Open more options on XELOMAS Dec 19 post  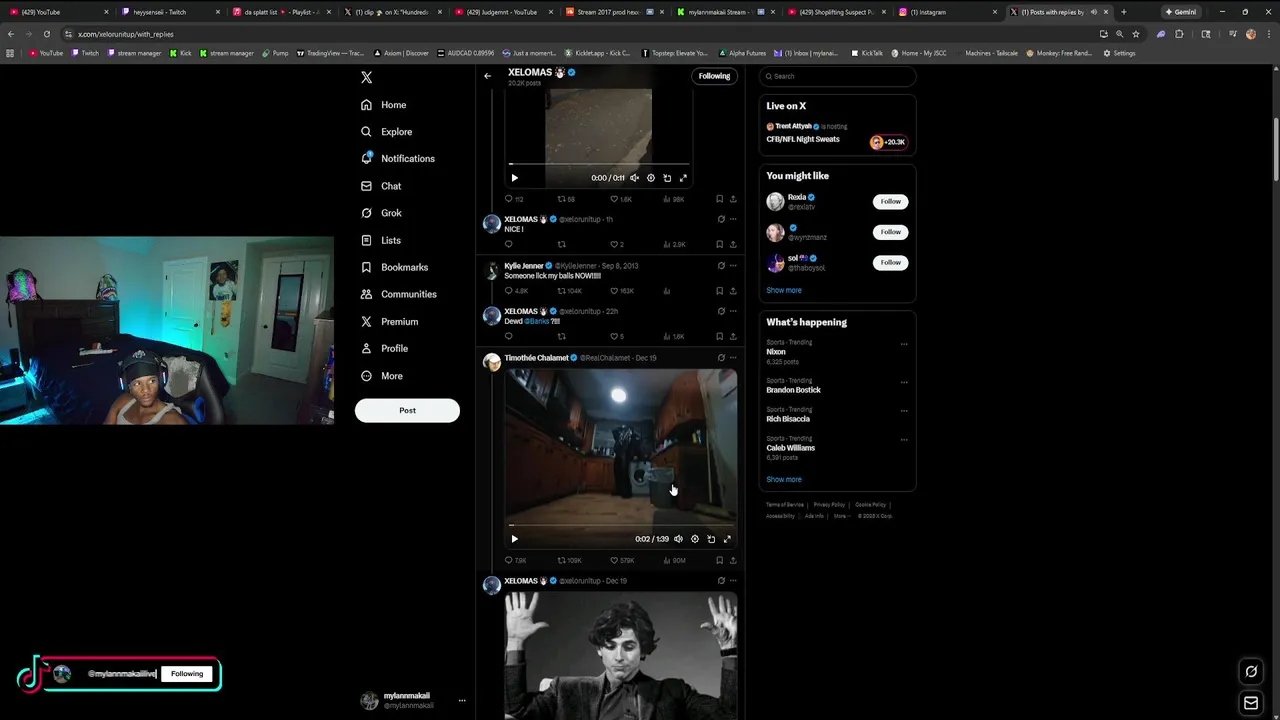[733, 581]
